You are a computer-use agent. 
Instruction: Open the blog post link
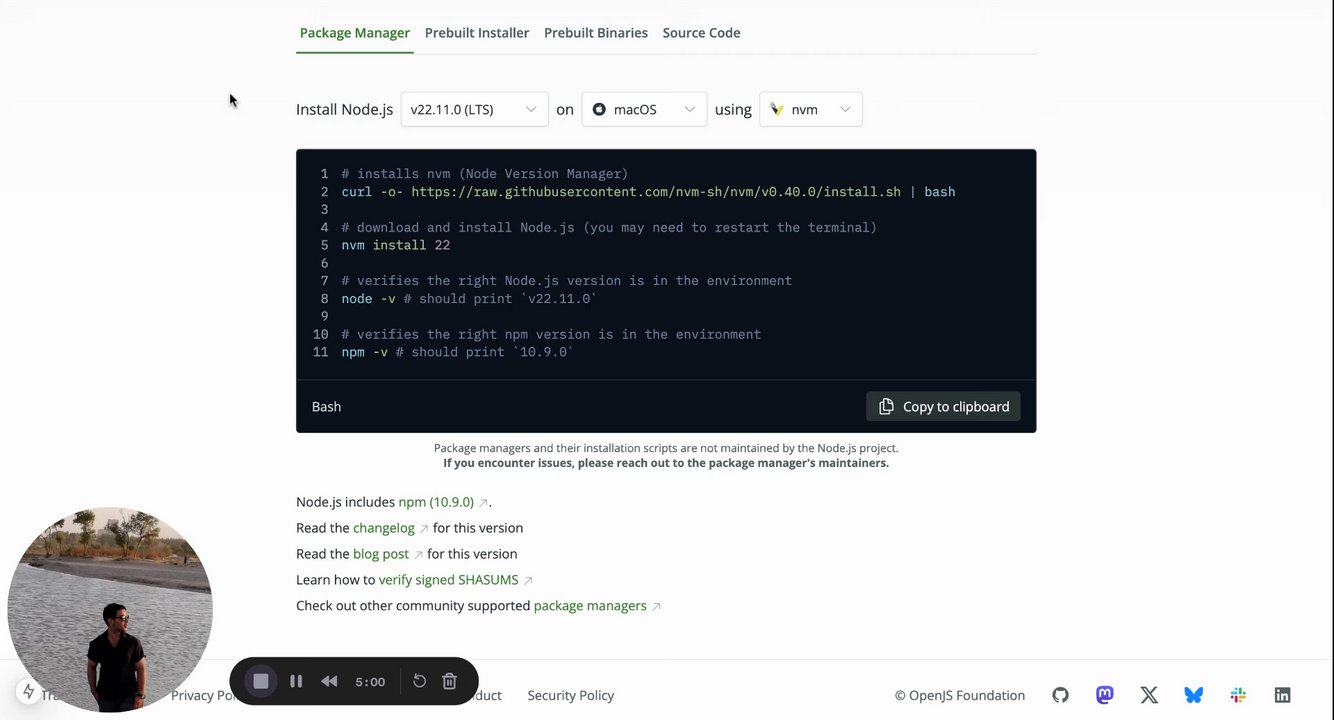tap(388, 554)
